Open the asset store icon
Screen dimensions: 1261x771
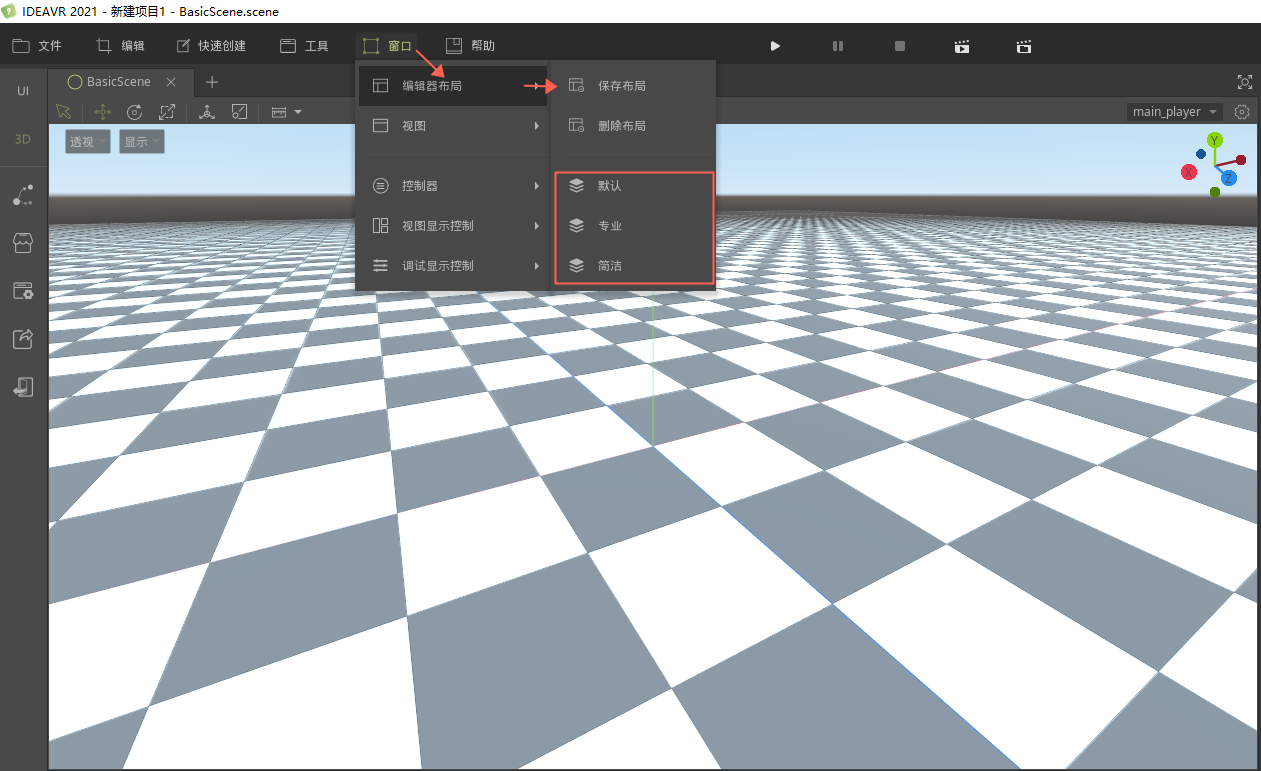click(23, 243)
